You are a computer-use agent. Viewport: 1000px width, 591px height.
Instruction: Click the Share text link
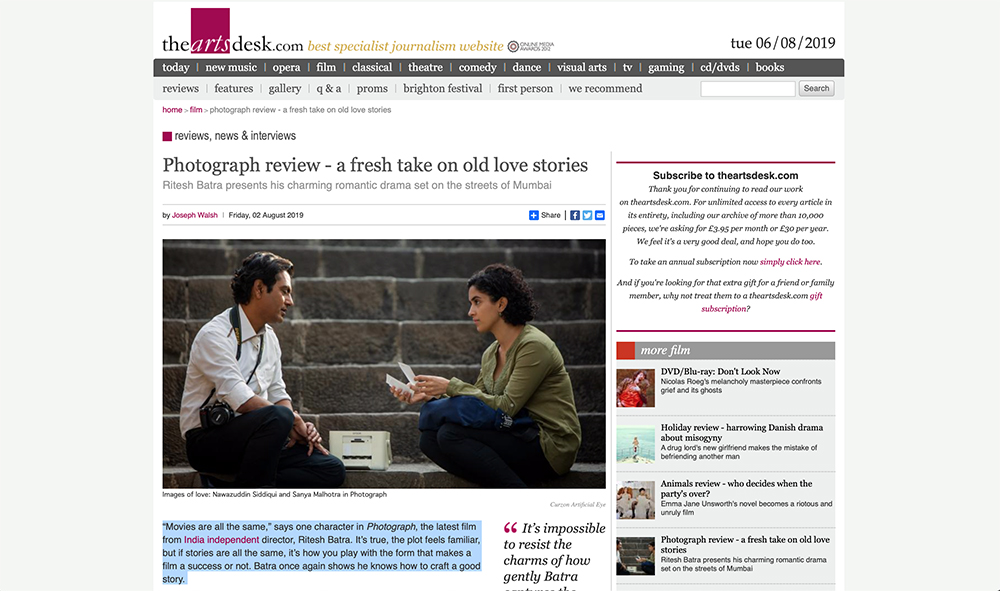click(550, 215)
